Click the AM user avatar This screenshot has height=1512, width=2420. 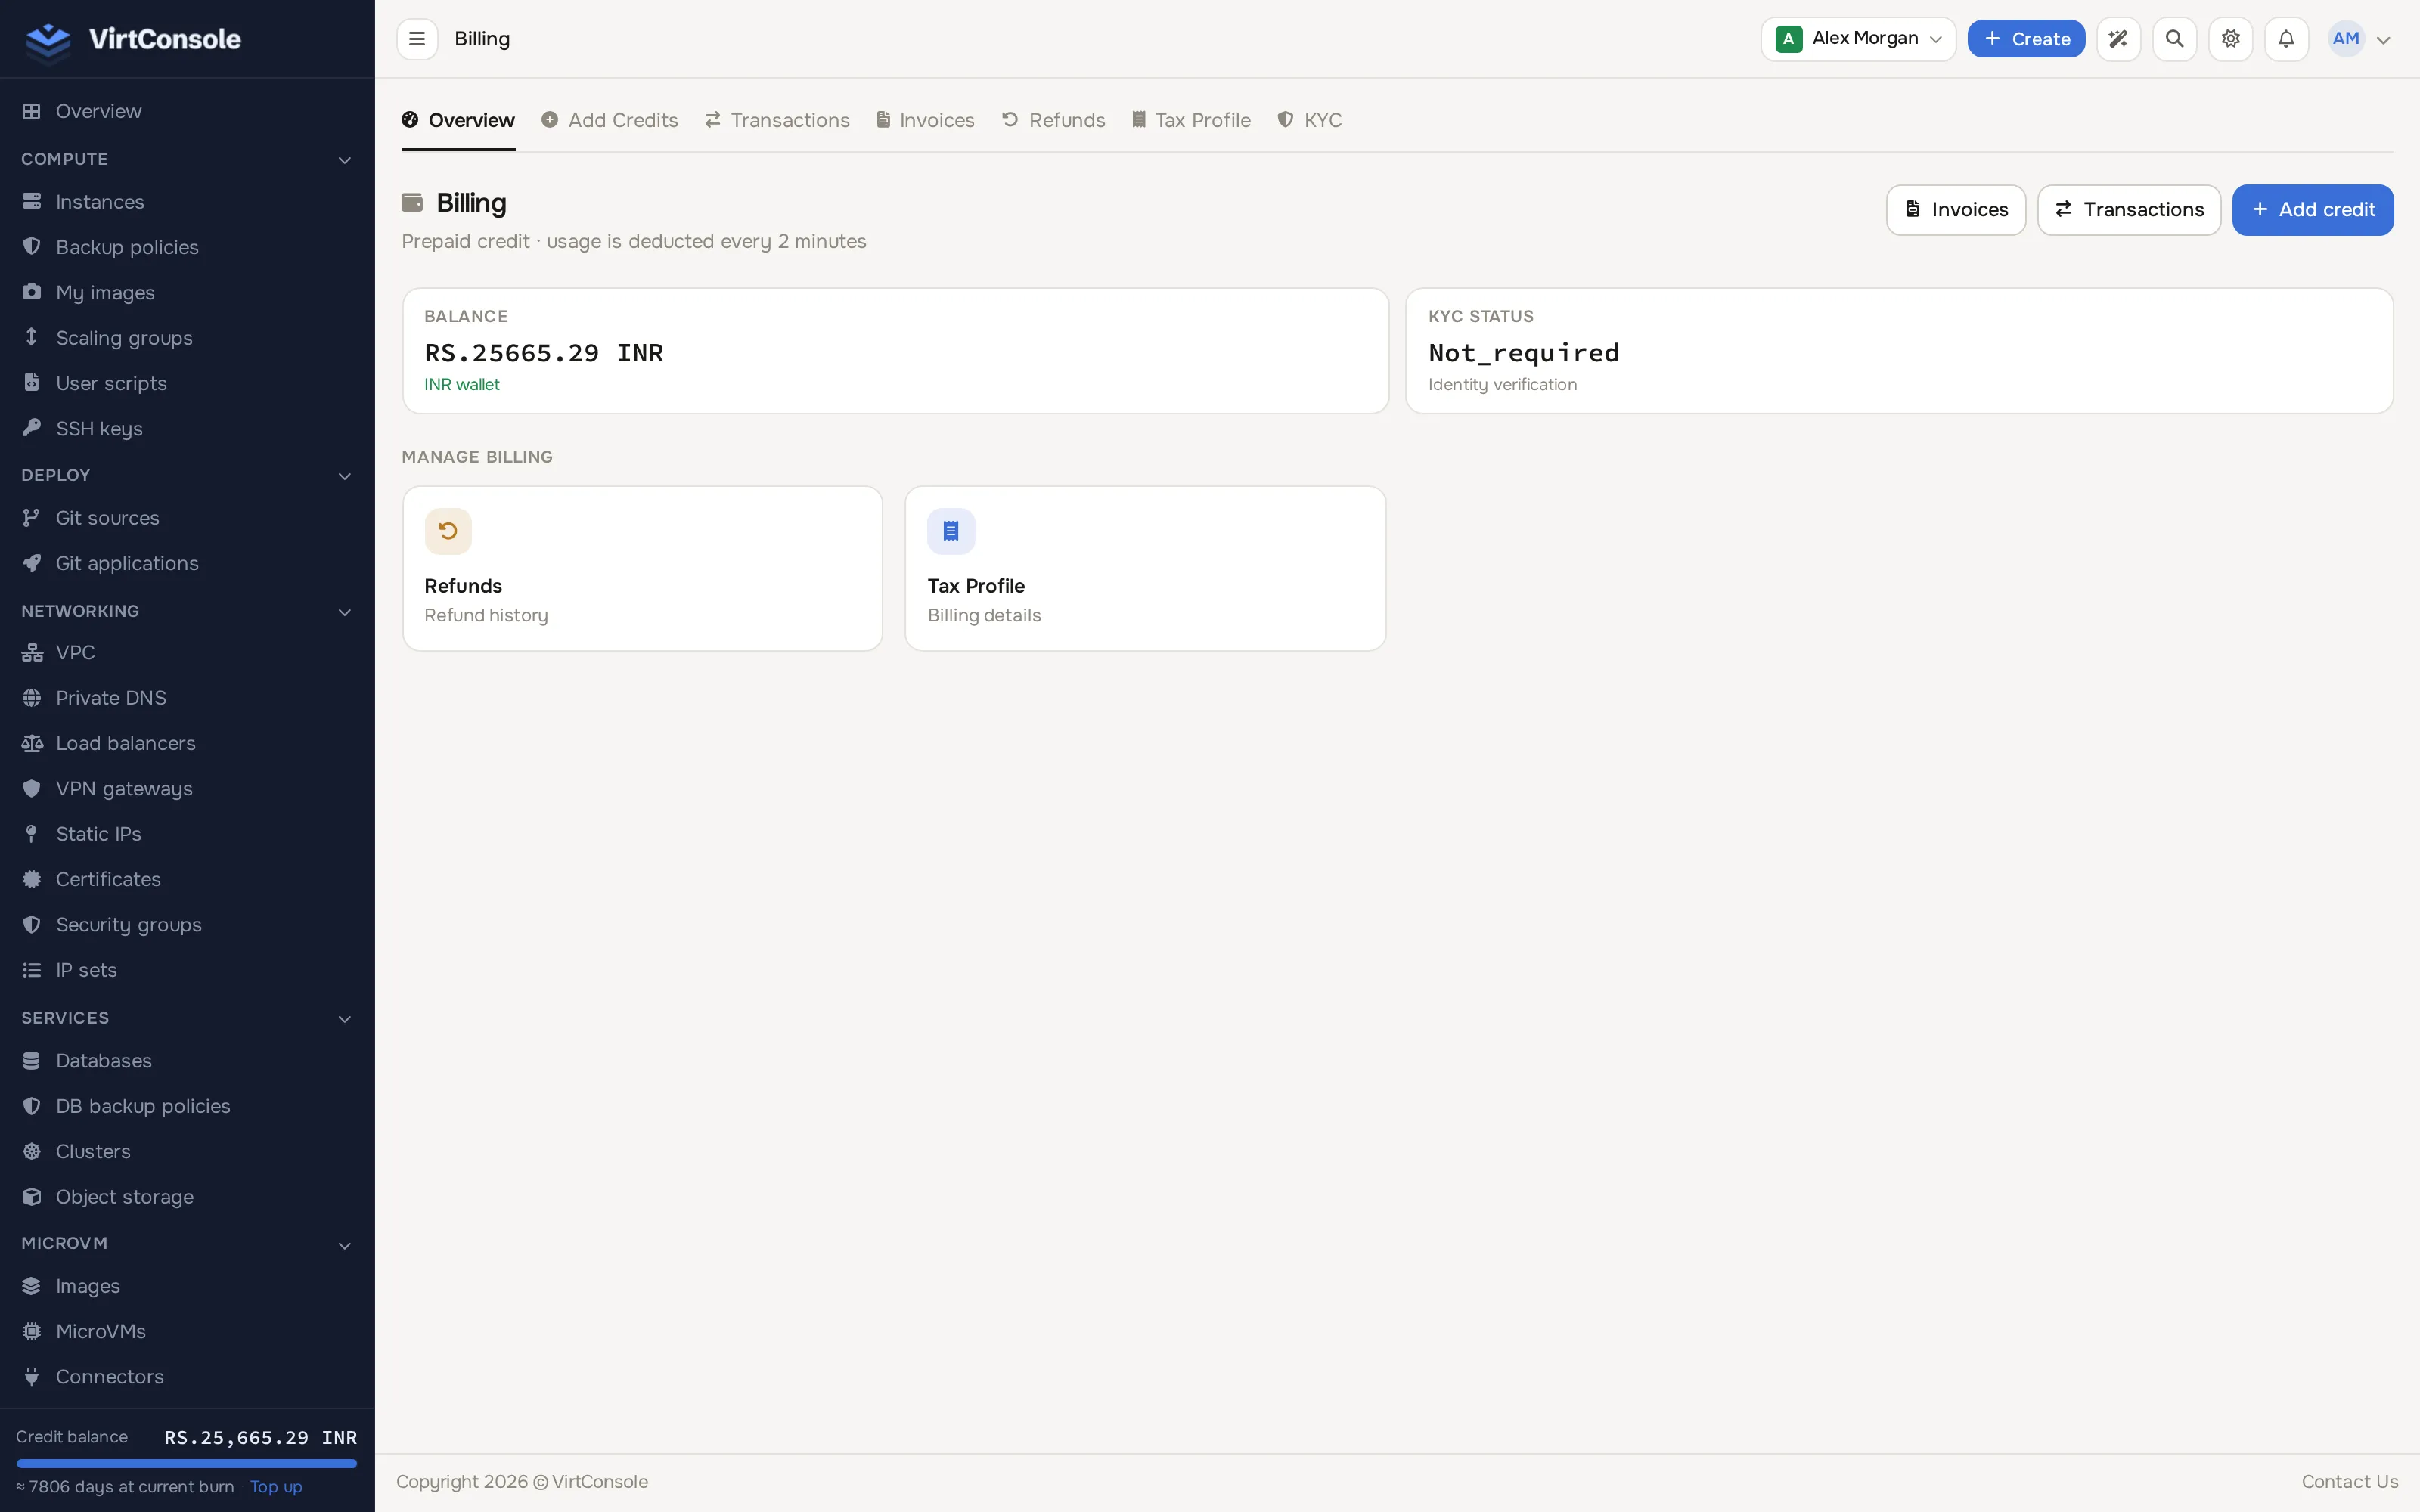coord(2345,39)
